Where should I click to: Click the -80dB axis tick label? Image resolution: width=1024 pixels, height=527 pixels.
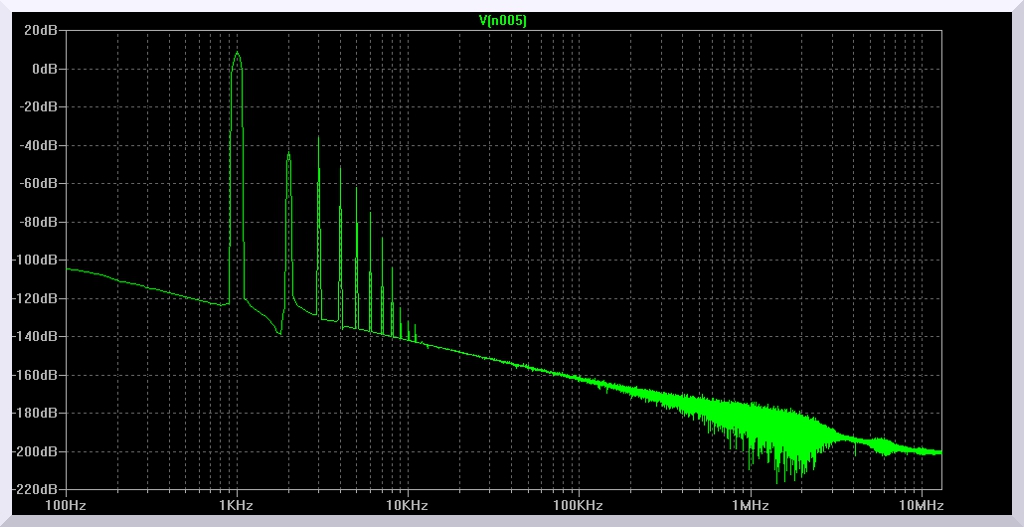(42, 222)
